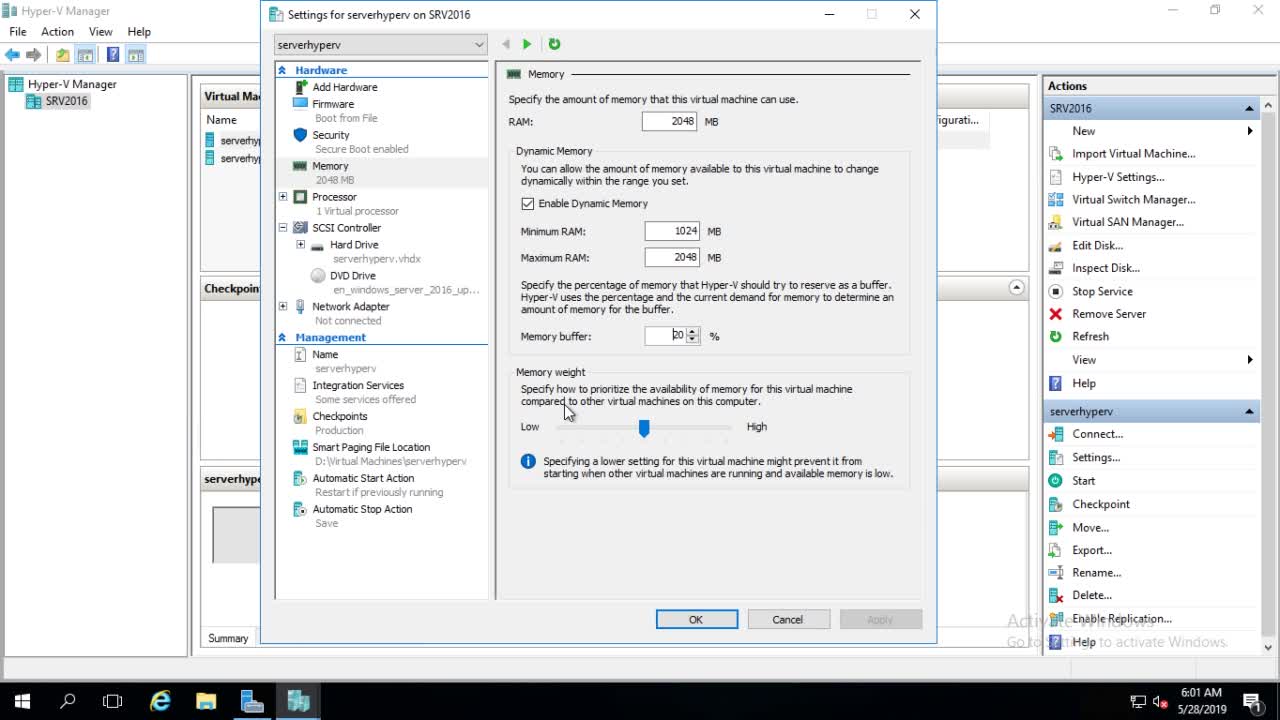Open the File menu in Hyper-V Manager
The image size is (1280, 720).
18,32
